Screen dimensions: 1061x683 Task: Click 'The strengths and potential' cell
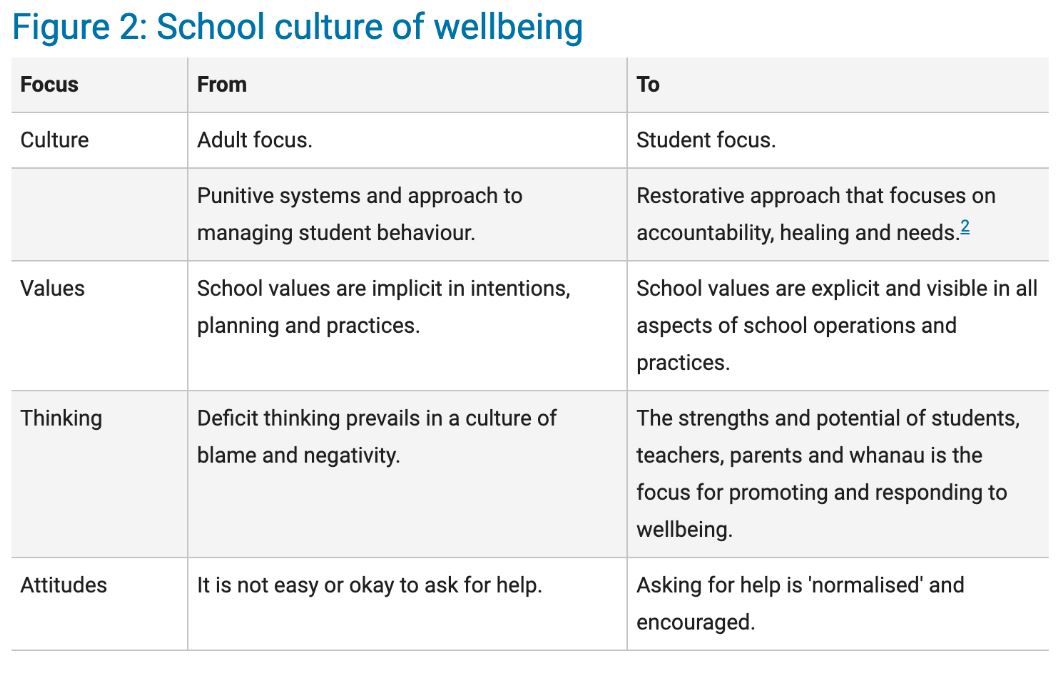point(838,474)
